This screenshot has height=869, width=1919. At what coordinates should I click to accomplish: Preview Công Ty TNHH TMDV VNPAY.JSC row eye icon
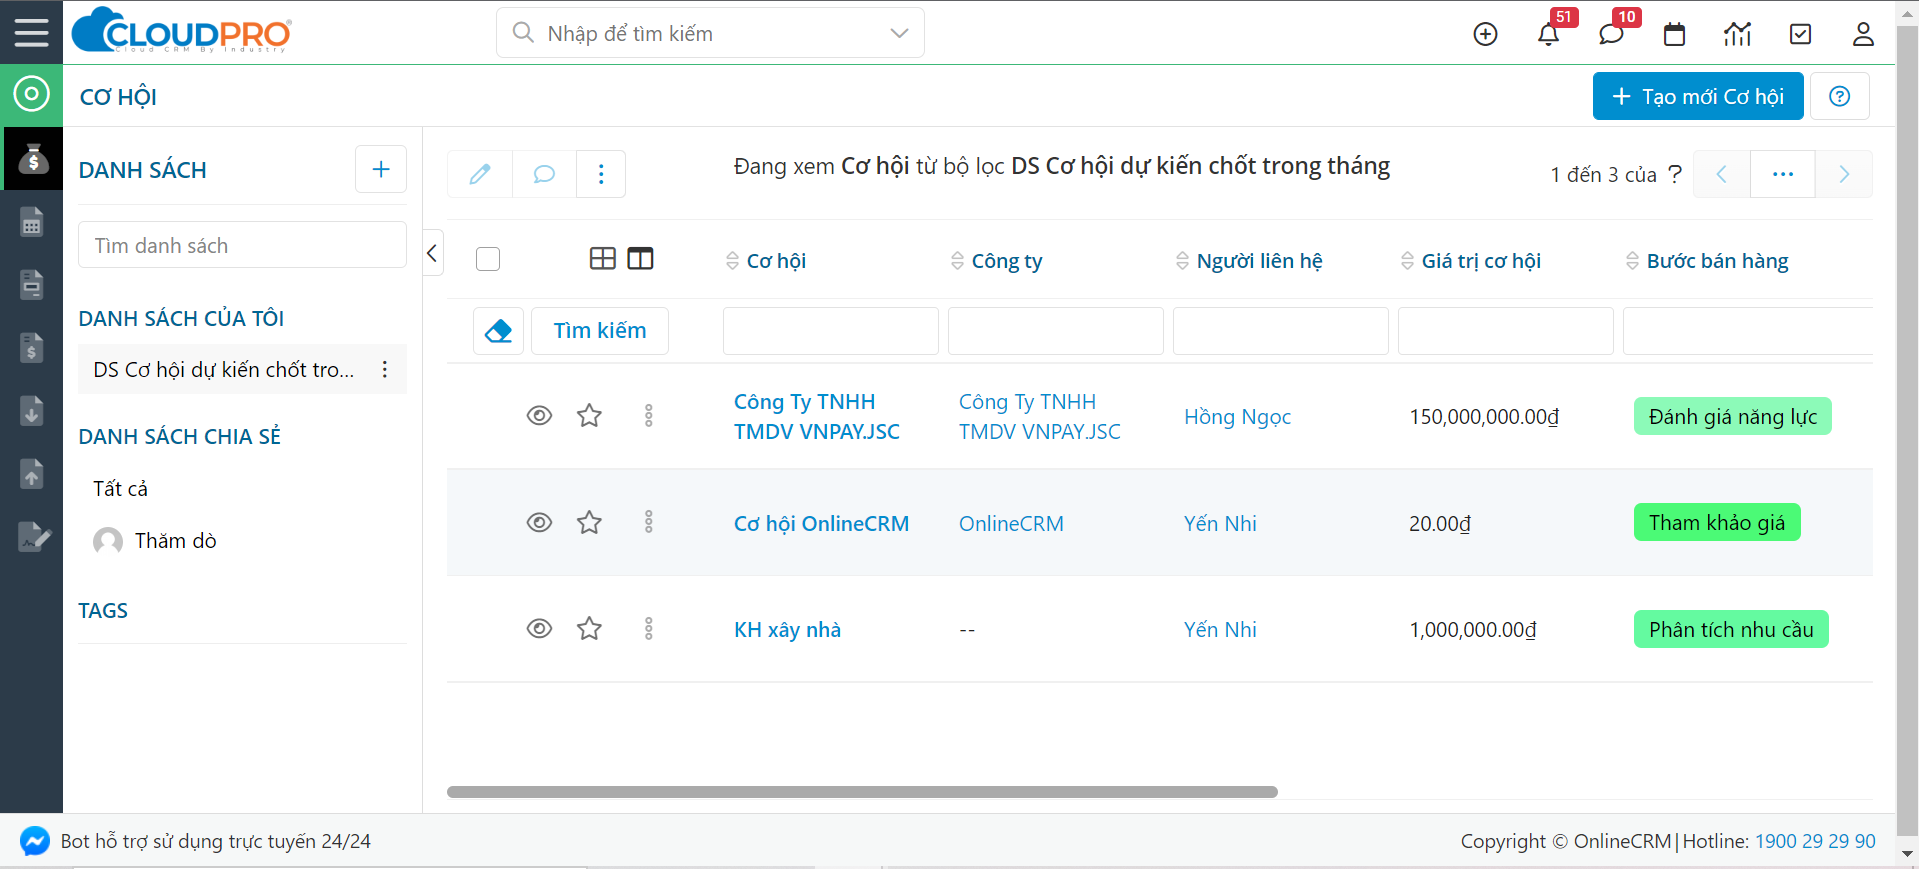tap(539, 415)
